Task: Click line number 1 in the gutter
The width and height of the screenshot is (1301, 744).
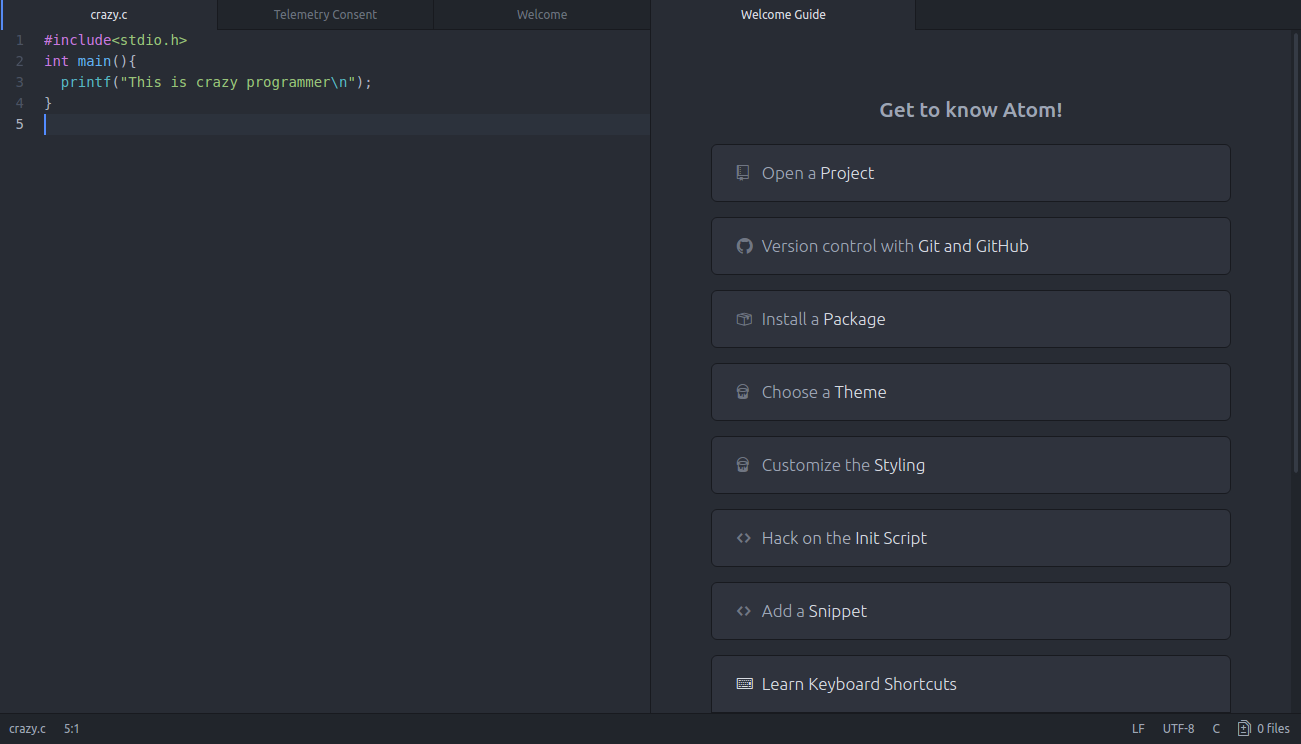Action: click(x=20, y=41)
